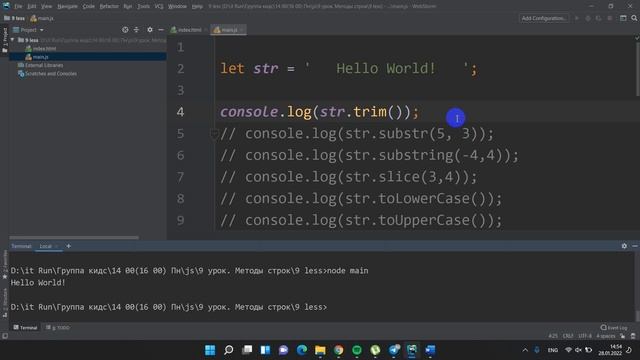Click the Search Everywhere magnifier icon
Image resolution: width=640 pixels, height=360 pixels.
[x=634, y=18]
